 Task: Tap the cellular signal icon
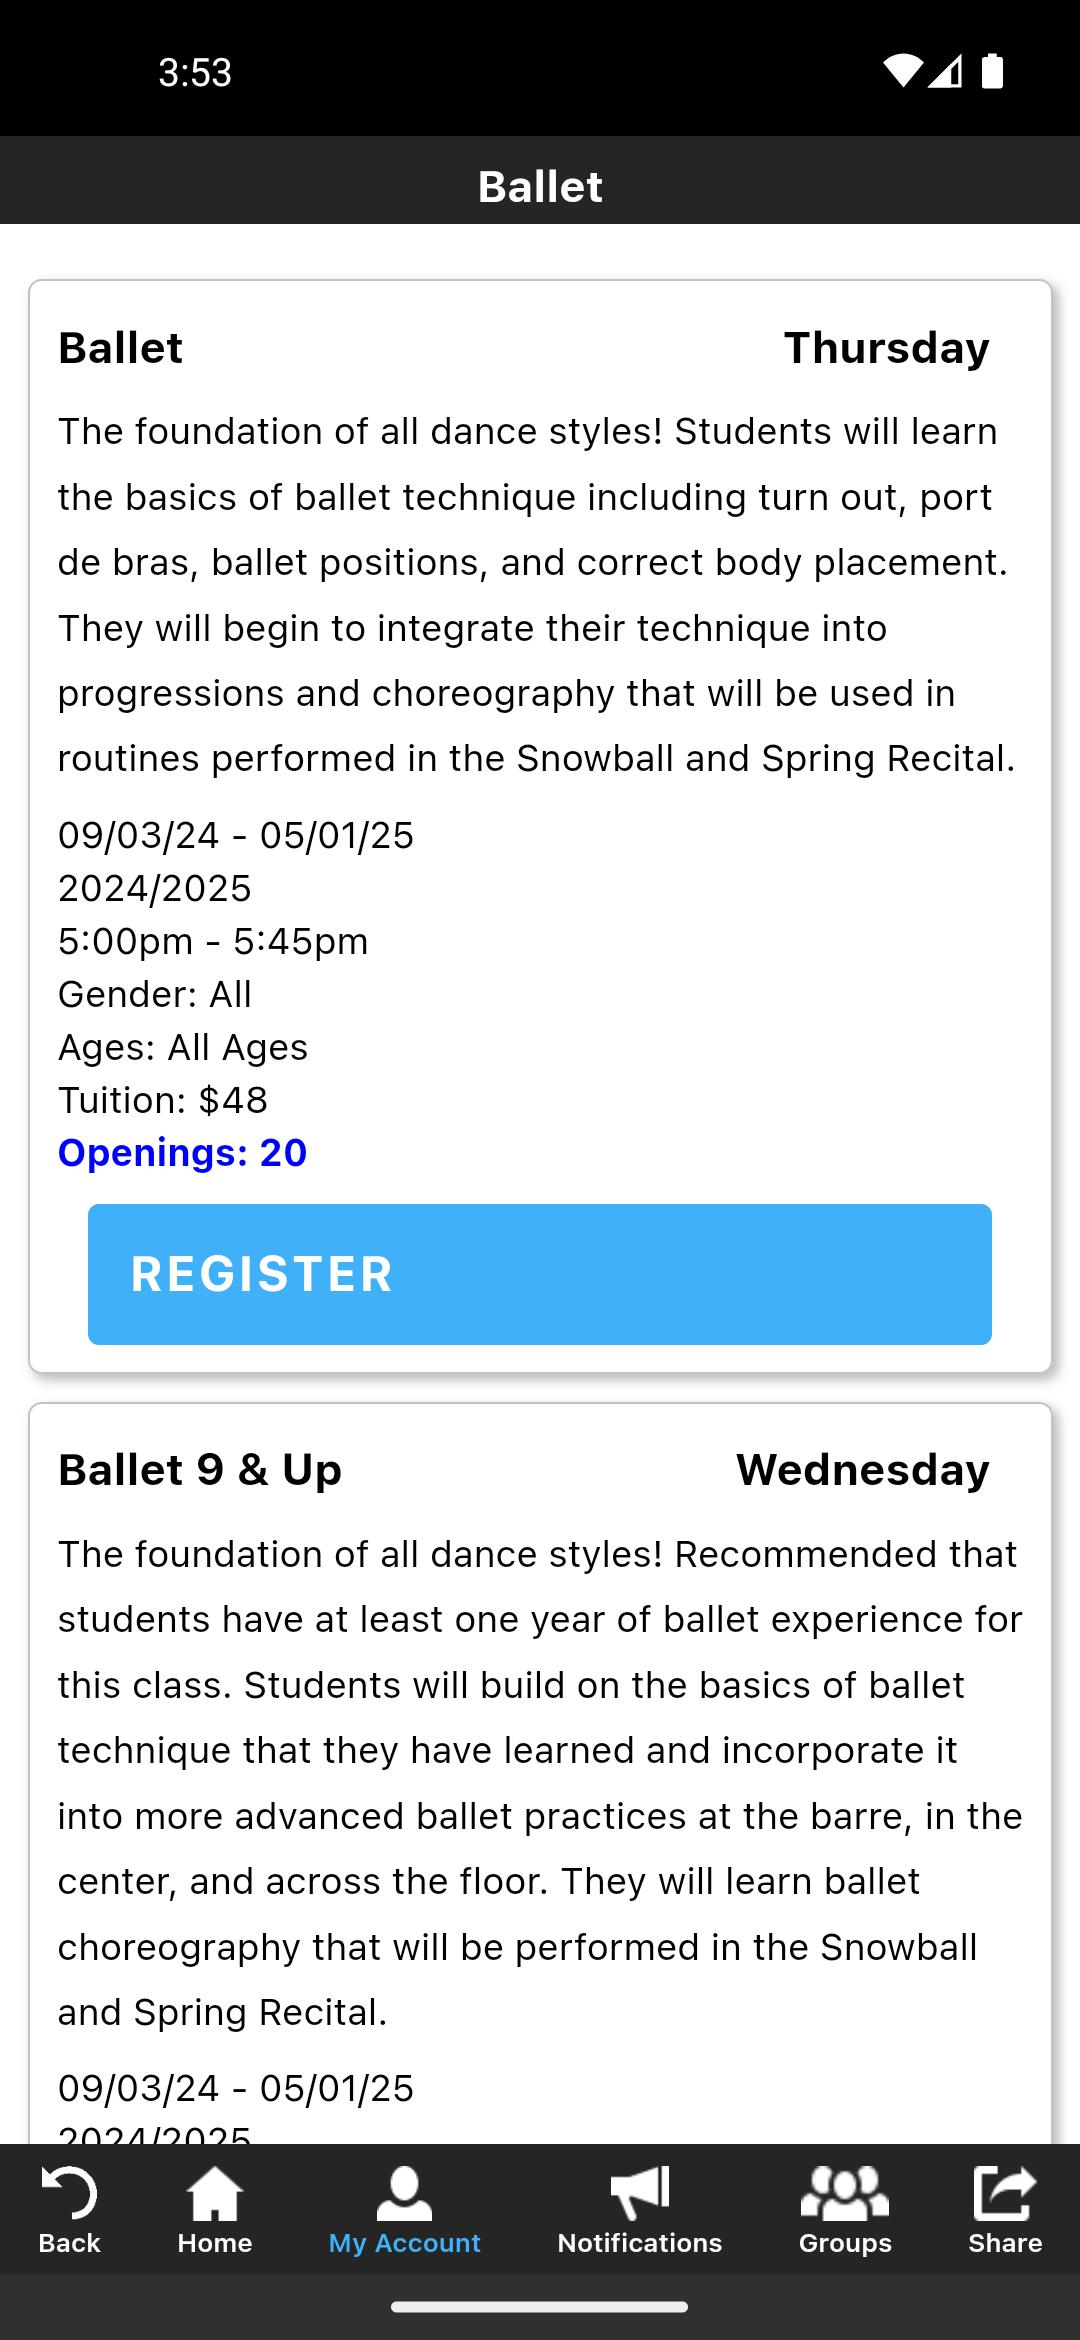tap(945, 72)
